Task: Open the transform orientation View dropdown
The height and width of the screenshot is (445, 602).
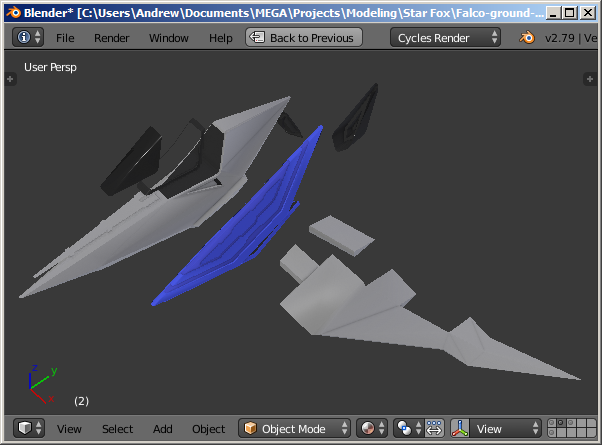Action: pos(506,428)
